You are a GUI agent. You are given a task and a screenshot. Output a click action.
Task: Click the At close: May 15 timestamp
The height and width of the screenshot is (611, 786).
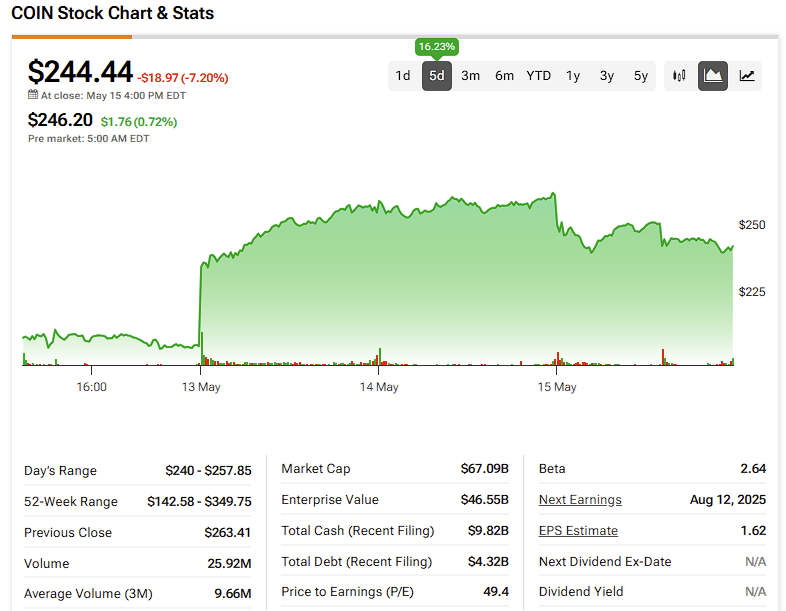113,96
